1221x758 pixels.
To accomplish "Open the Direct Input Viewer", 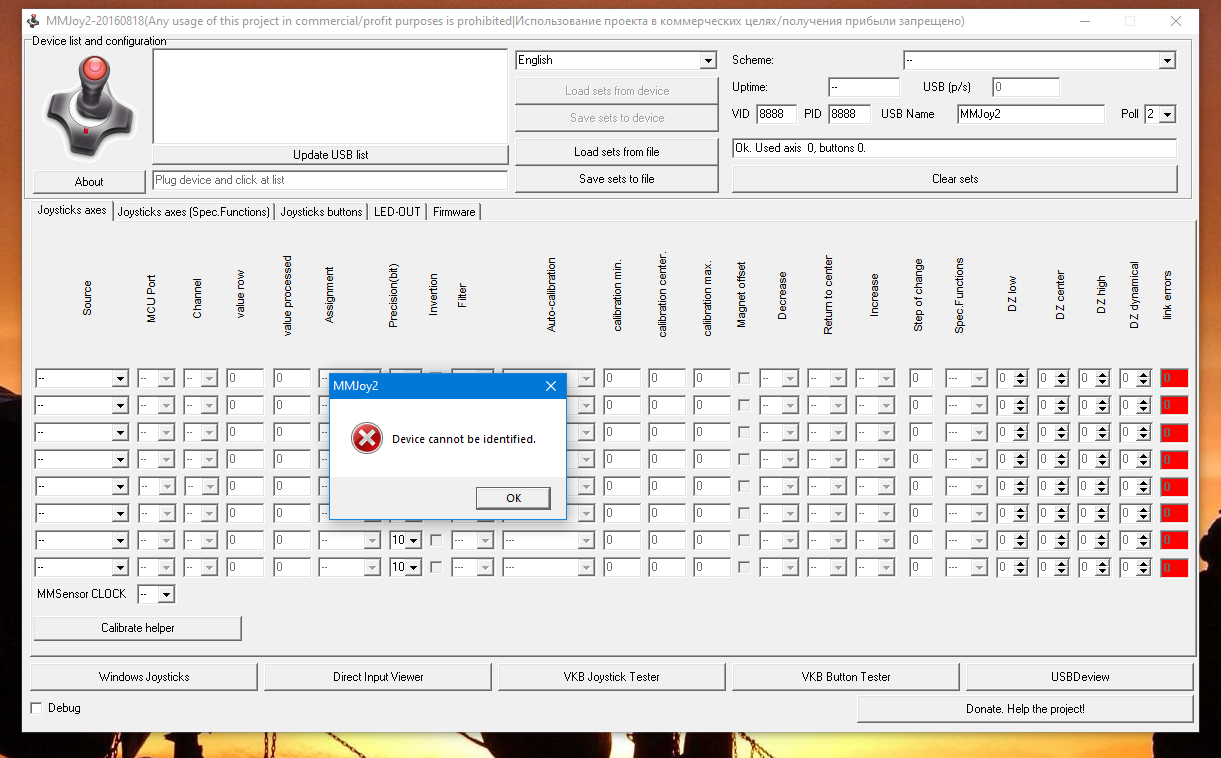I will pos(378,677).
